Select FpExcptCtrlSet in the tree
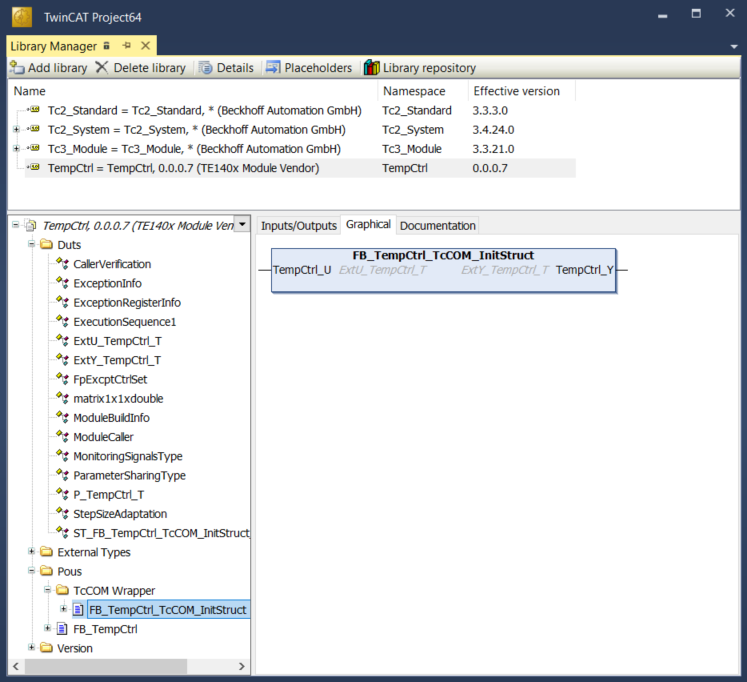 (x=110, y=380)
